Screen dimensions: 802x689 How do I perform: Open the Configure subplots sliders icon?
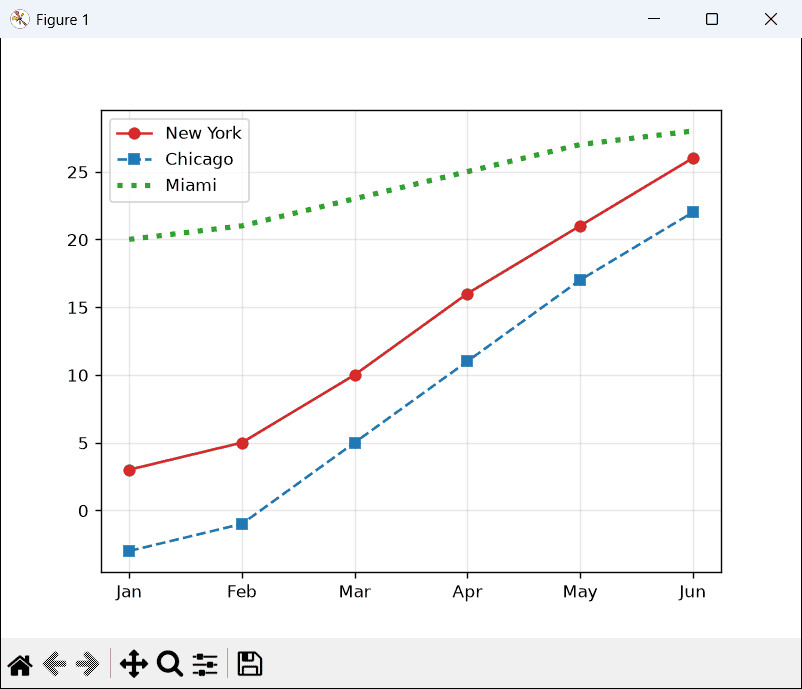205,664
